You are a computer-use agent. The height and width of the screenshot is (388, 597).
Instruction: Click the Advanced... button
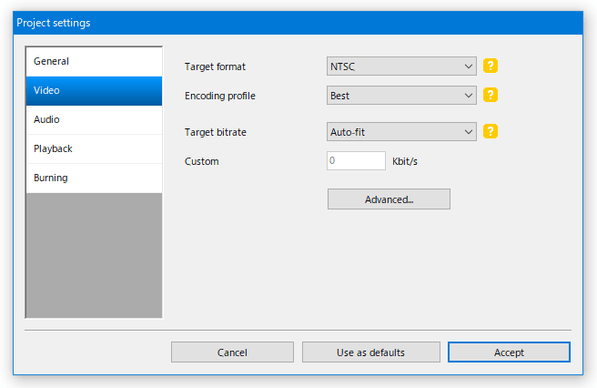[389, 199]
